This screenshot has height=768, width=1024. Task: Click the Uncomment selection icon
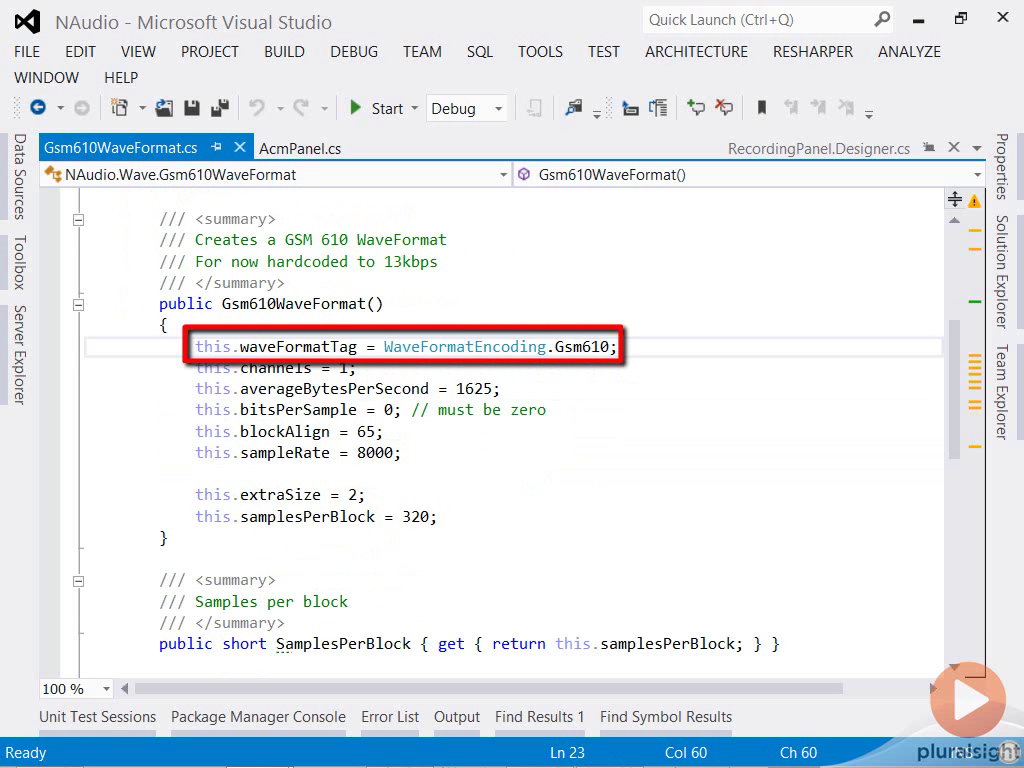point(724,108)
